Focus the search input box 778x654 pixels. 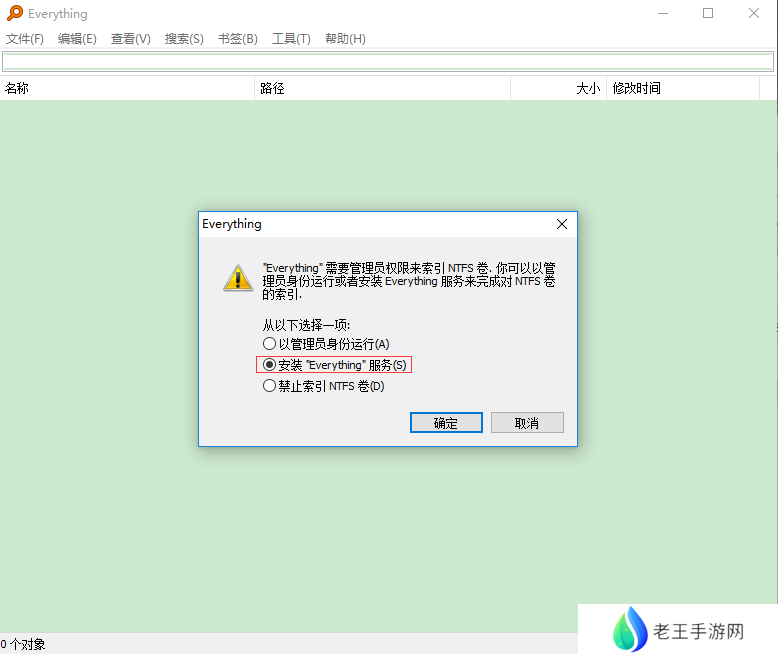coord(388,62)
